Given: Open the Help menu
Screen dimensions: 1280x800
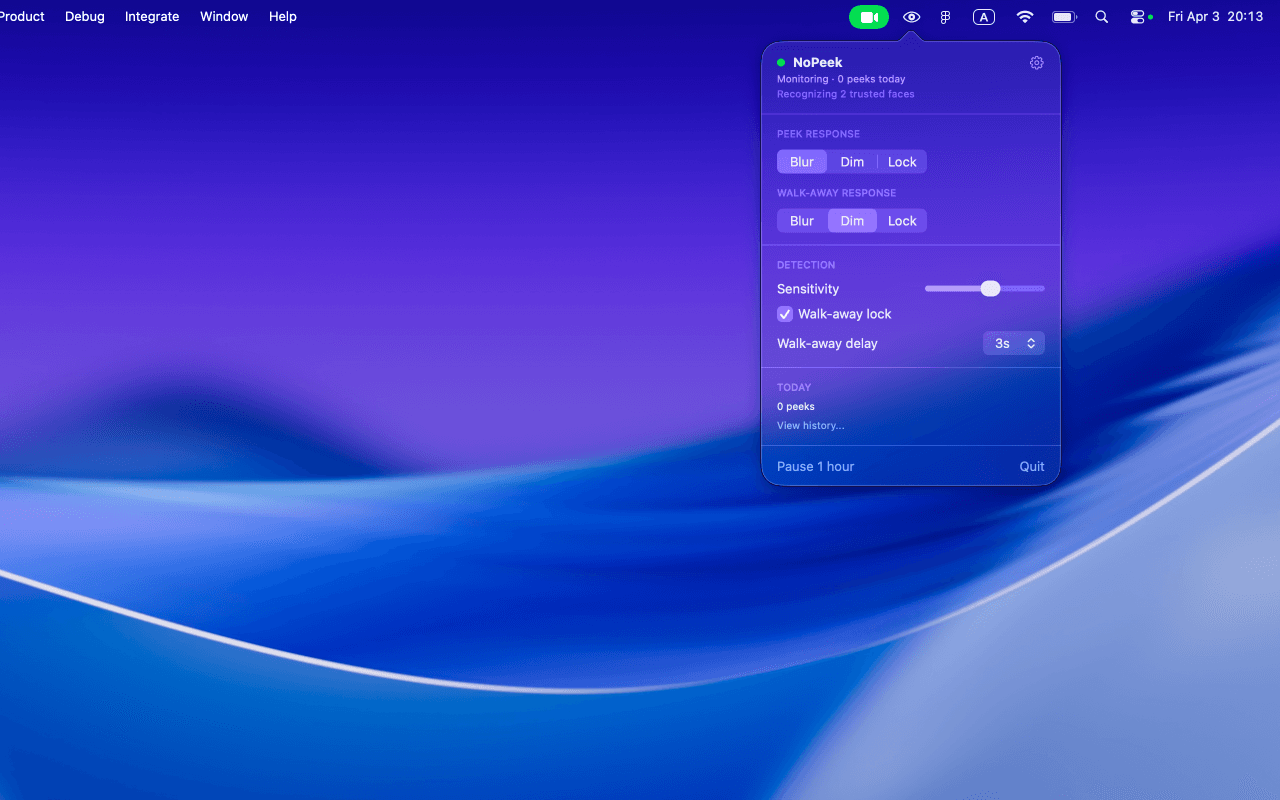Looking at the screenshot, I should click(x=282, y=16).
